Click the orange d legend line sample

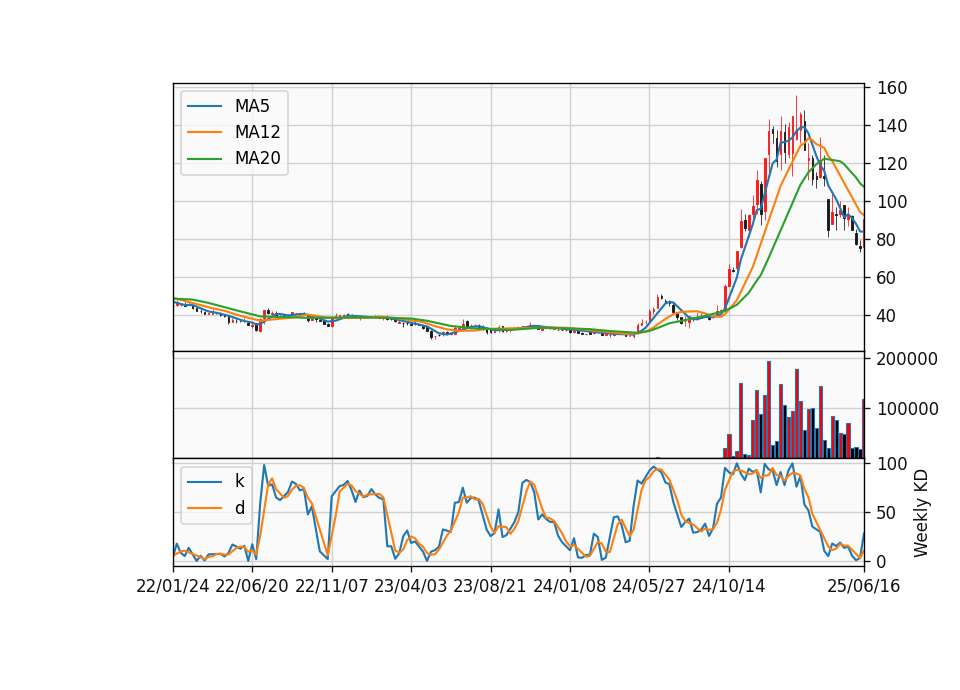click(204, 508)
